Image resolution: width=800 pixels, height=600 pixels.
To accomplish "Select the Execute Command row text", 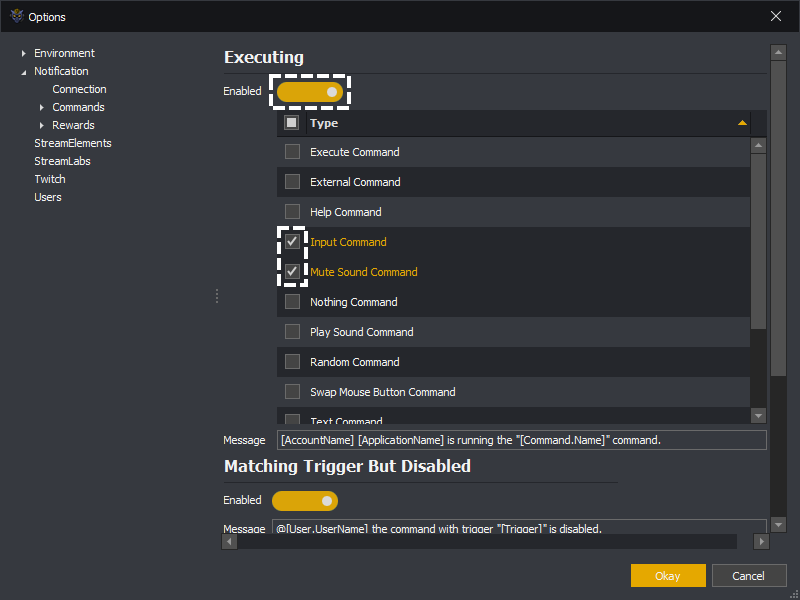I will click(355, 152).
